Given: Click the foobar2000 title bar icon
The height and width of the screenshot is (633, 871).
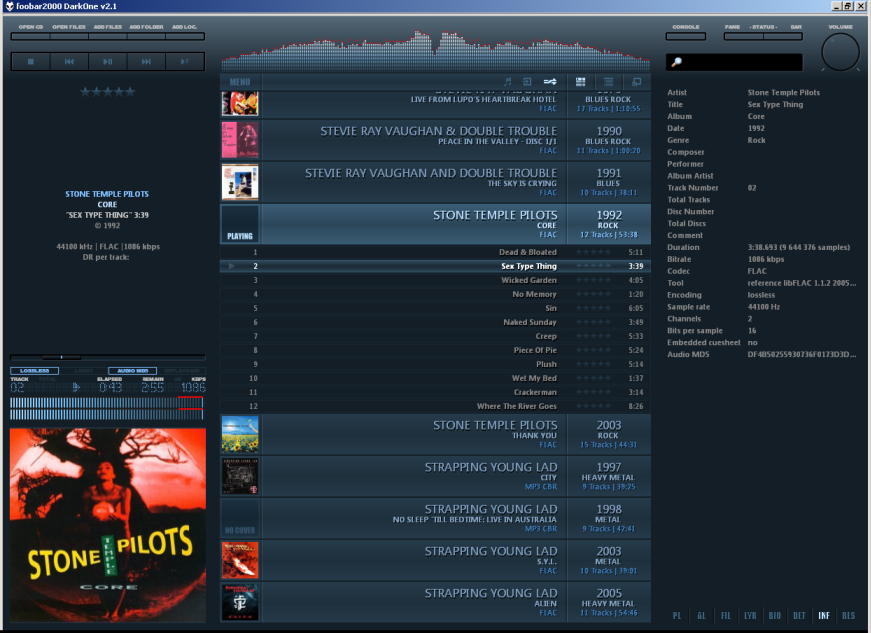Looking at the screenshot, I should 9,6.
